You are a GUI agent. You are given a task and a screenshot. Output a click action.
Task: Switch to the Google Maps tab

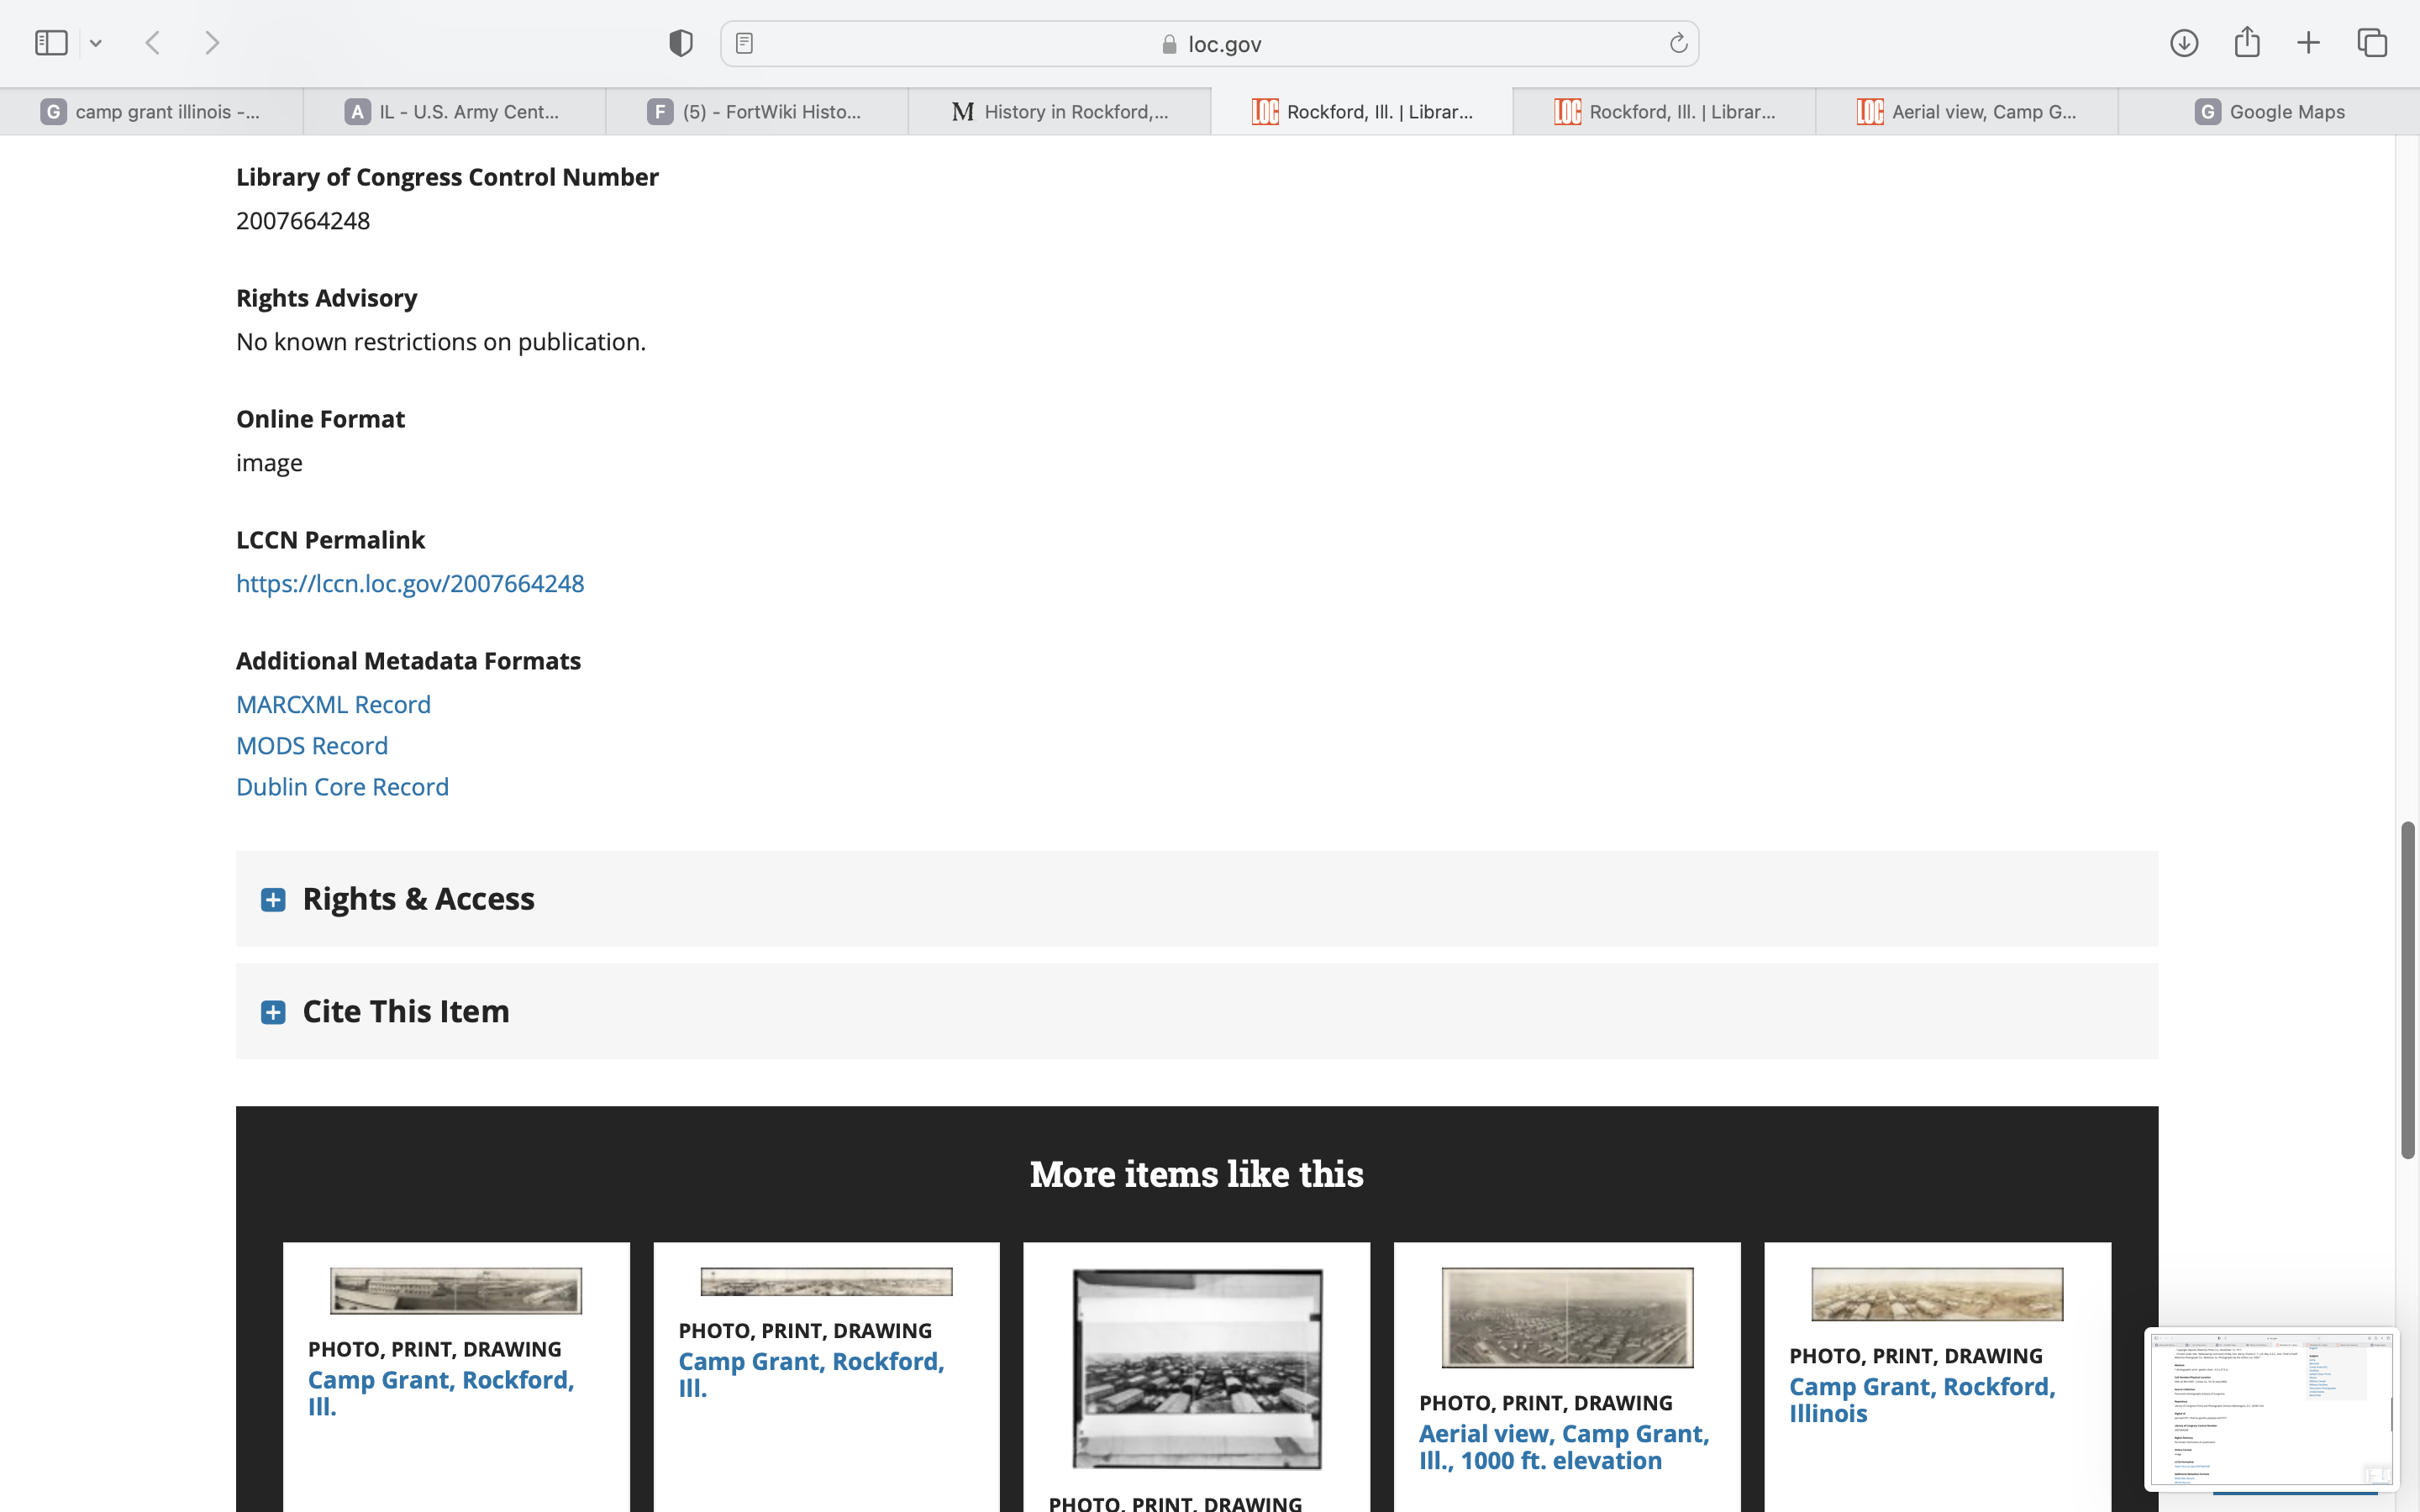pos(2268,112)
